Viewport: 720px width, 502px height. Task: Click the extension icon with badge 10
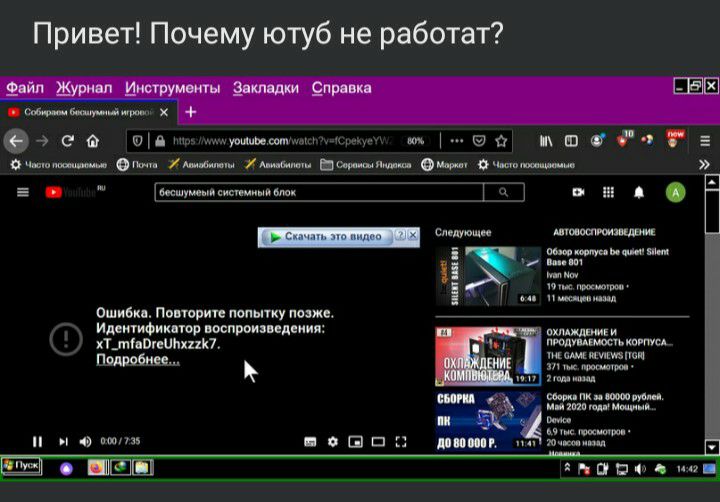(624, 139)
